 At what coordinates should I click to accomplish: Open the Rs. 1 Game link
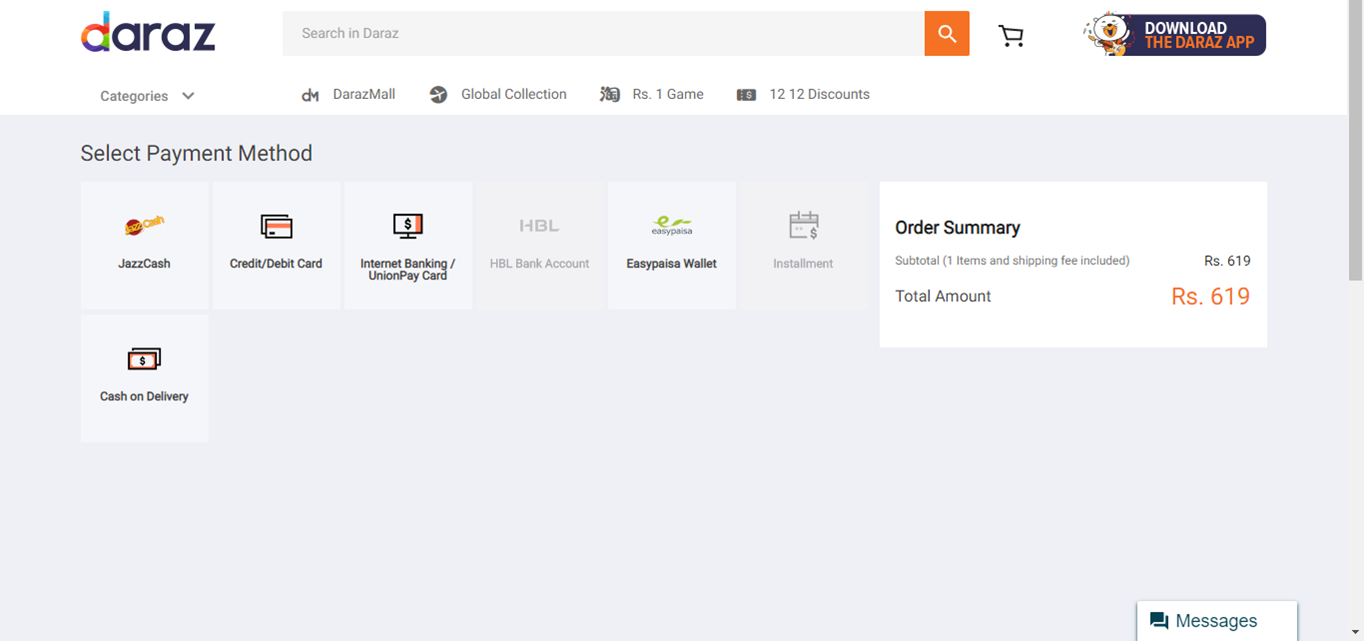668,94
